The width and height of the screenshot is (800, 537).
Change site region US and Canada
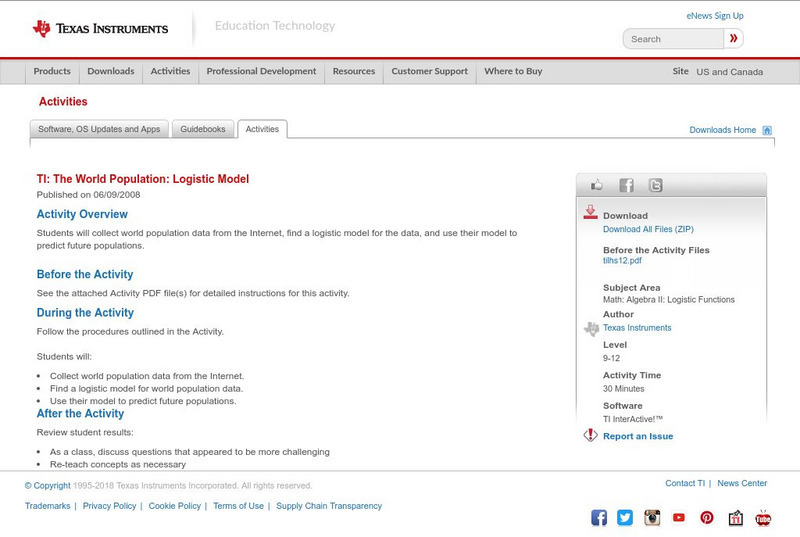[730, 72]
